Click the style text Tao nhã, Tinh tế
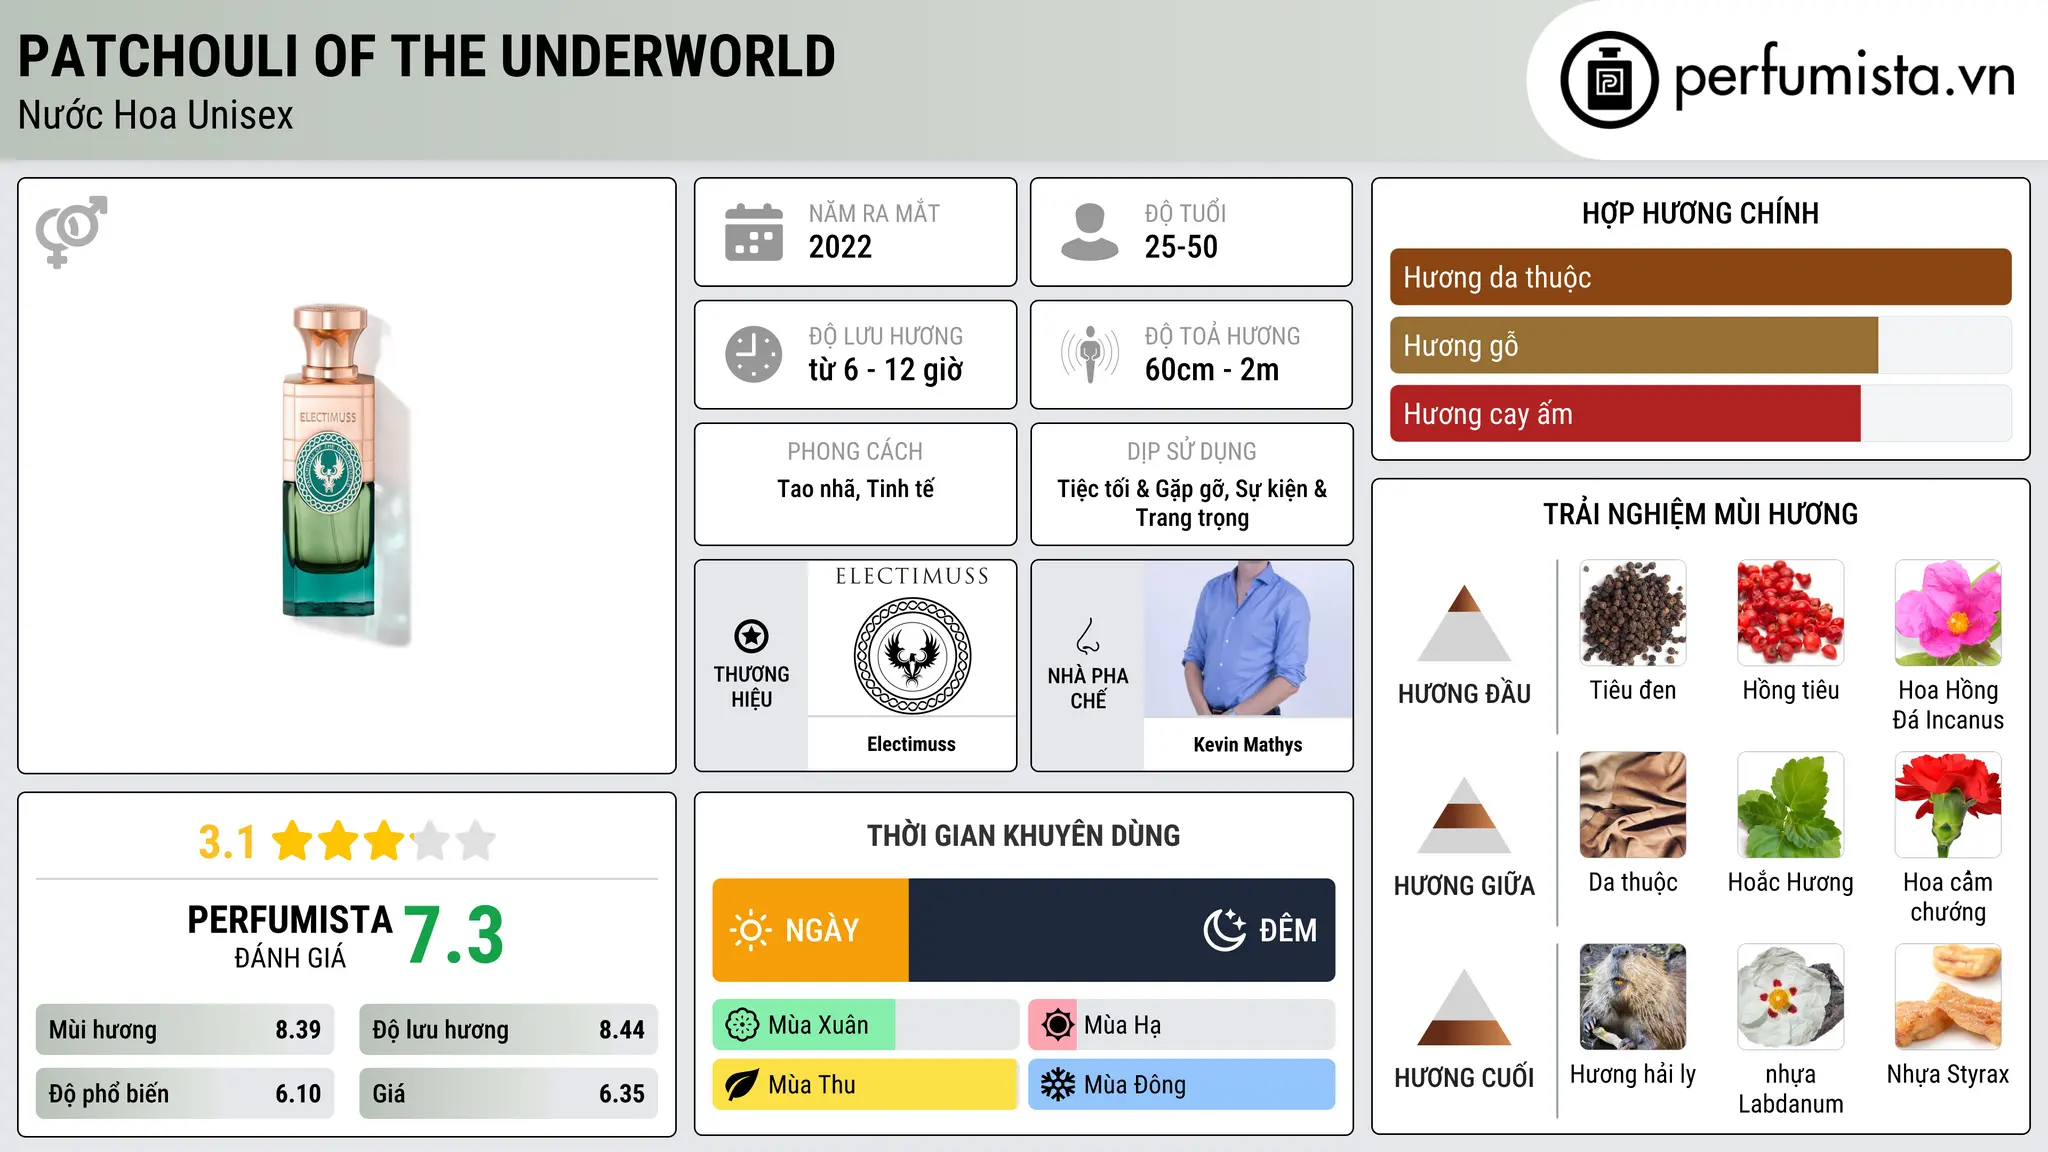 [x=856, y=489]
